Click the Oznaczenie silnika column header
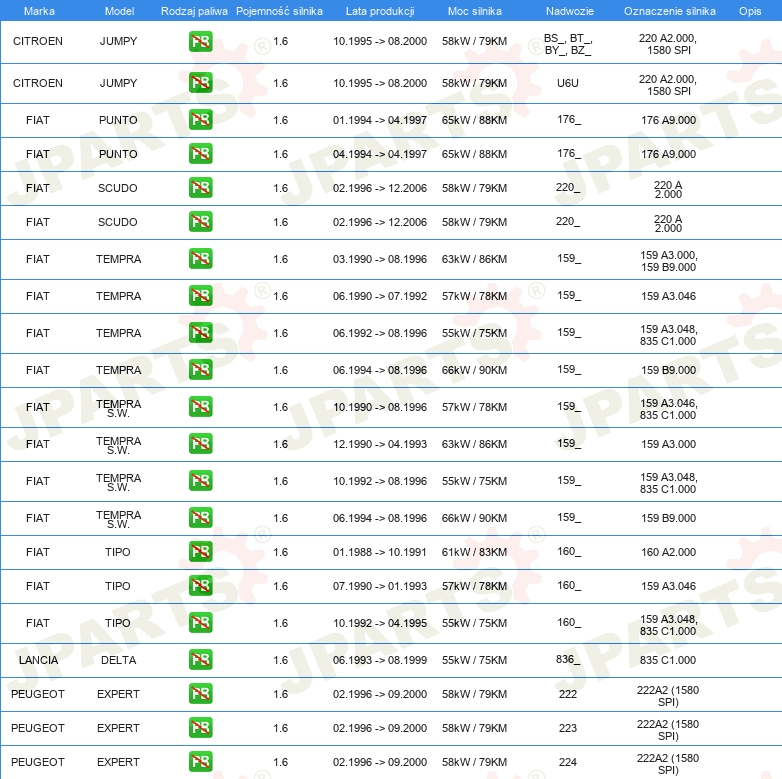This screenshot has width=782, height=779. tap(668, 11)
